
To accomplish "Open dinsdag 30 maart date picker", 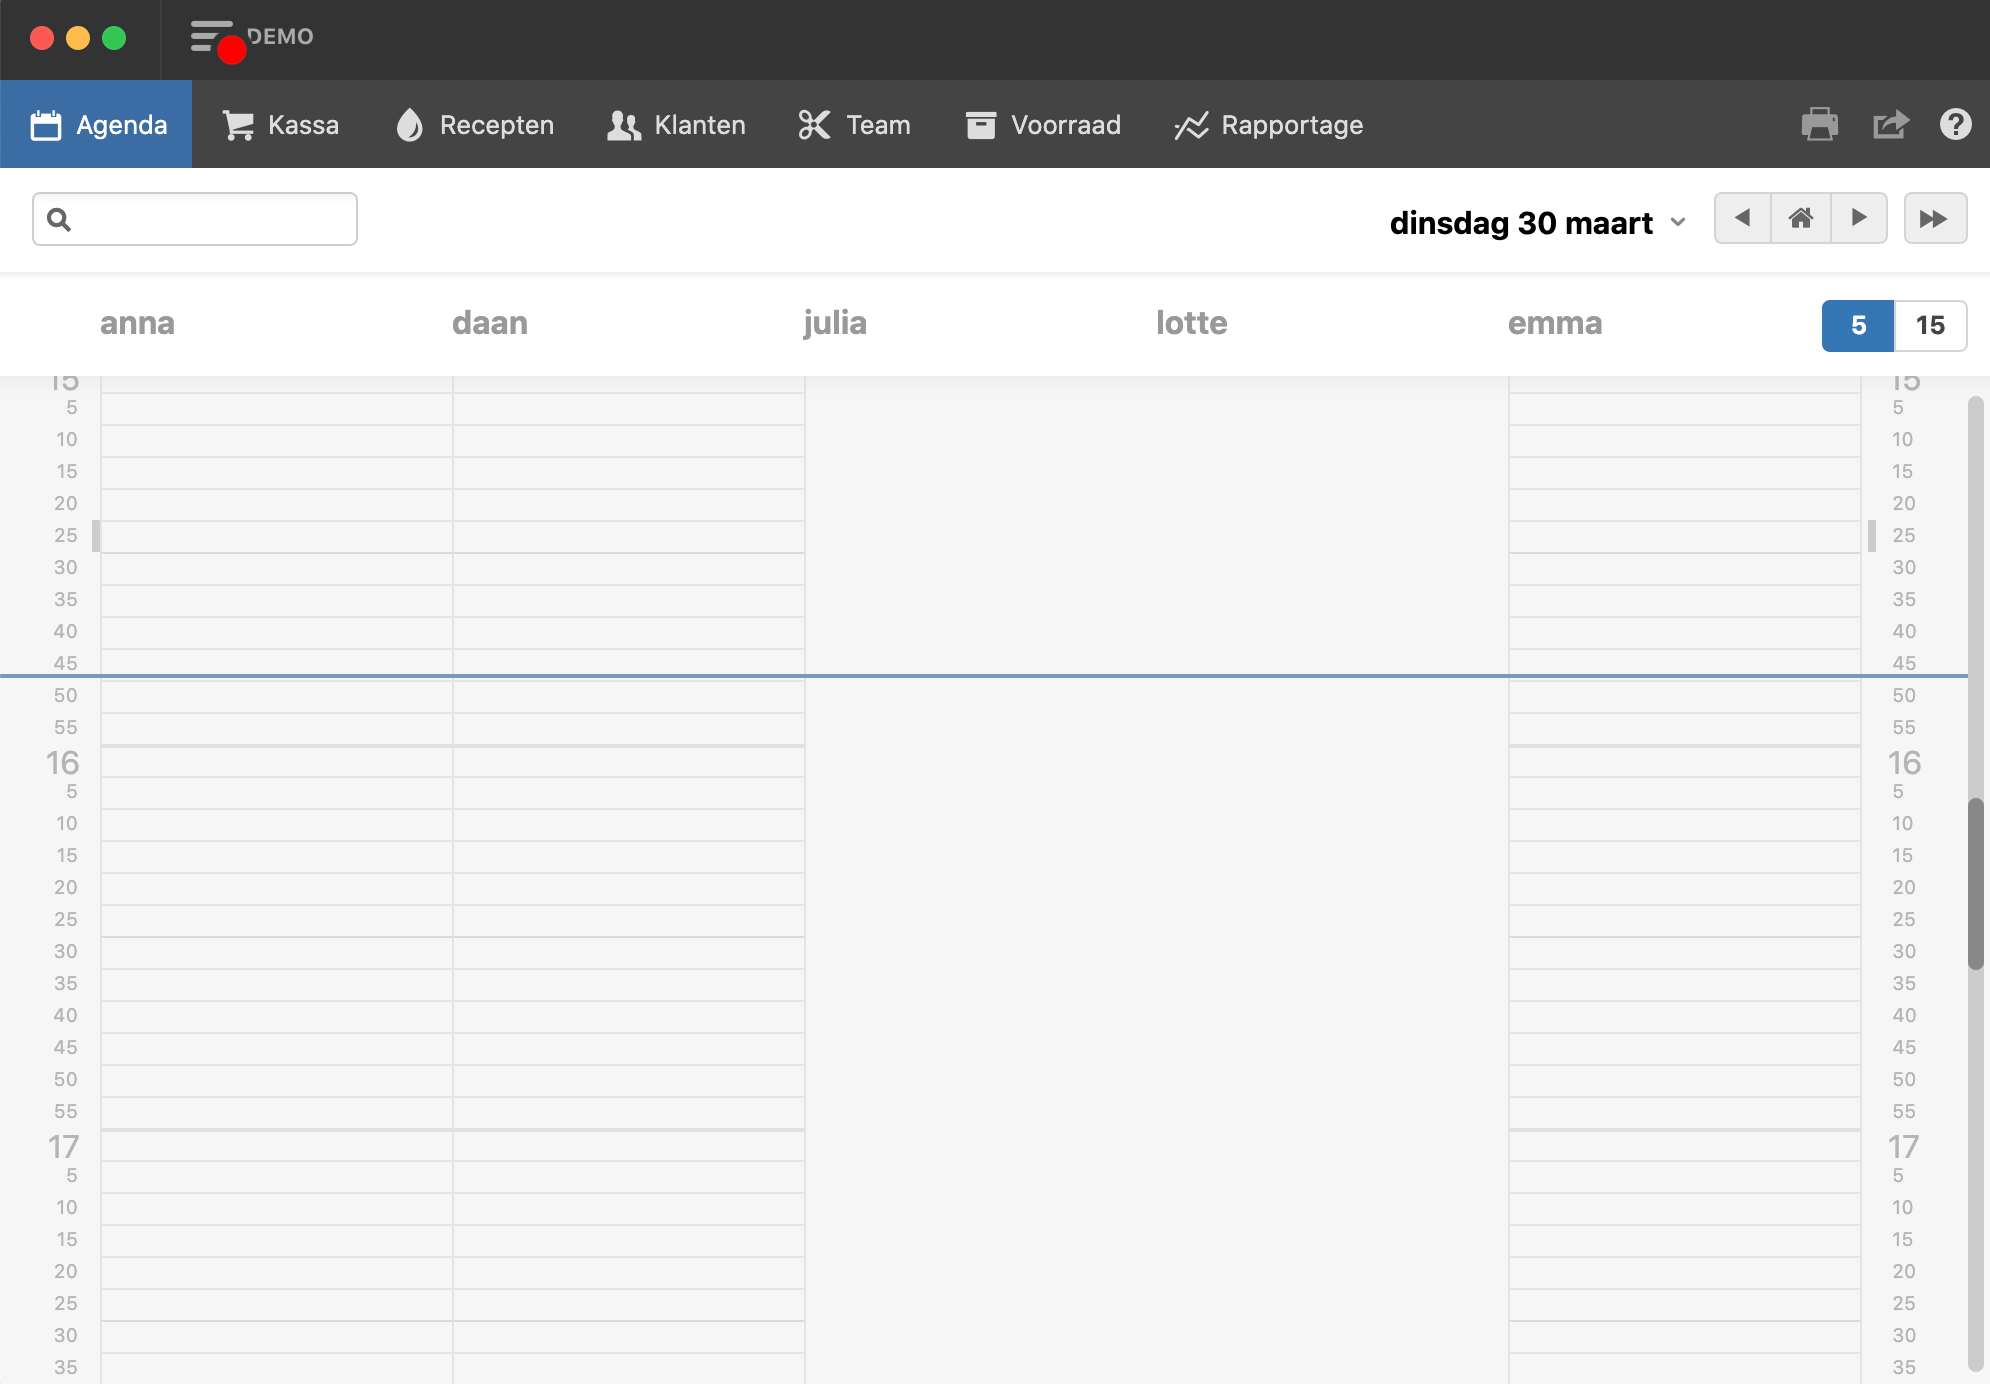I will tap(1520, 222).
